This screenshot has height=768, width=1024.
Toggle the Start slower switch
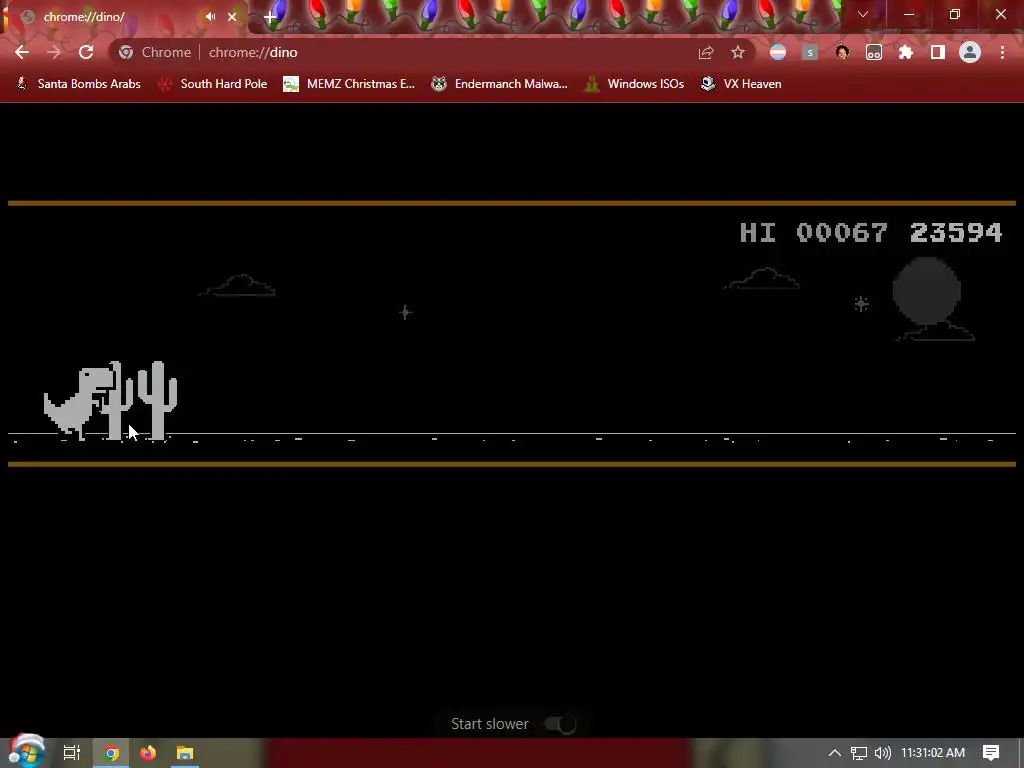point(560,724)
